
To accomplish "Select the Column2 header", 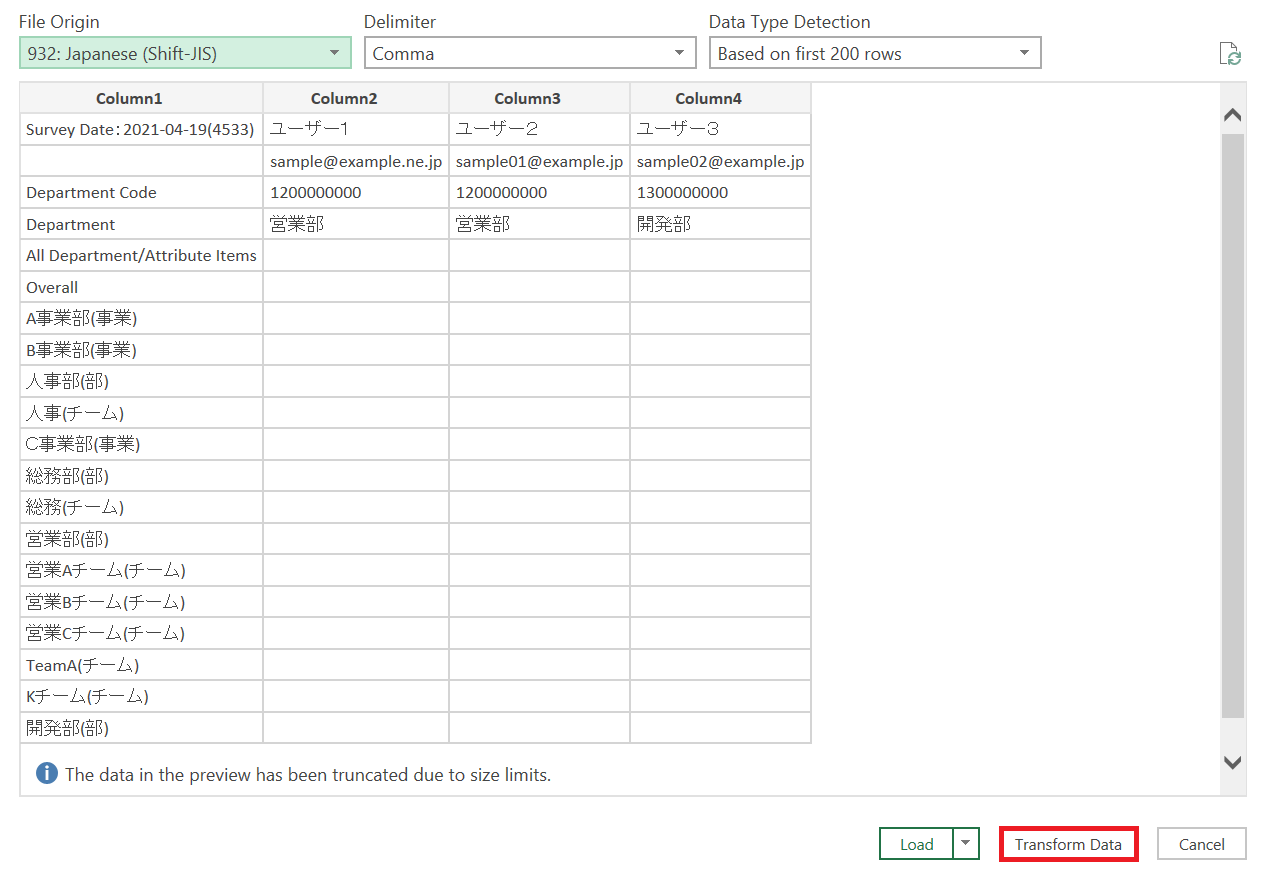I will (356, 98).
